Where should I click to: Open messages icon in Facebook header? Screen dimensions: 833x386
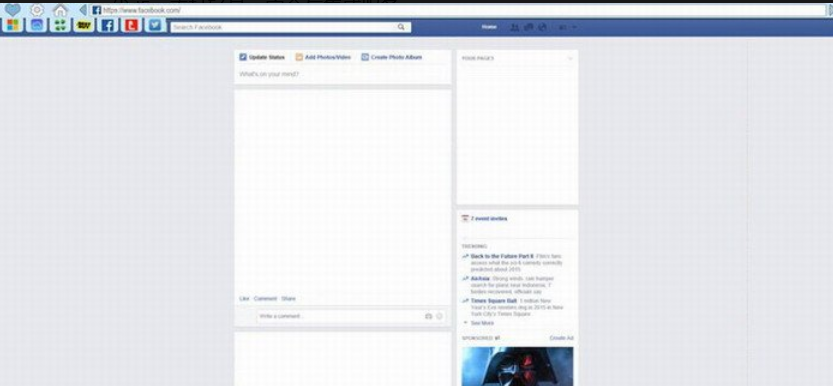[529, 27]
